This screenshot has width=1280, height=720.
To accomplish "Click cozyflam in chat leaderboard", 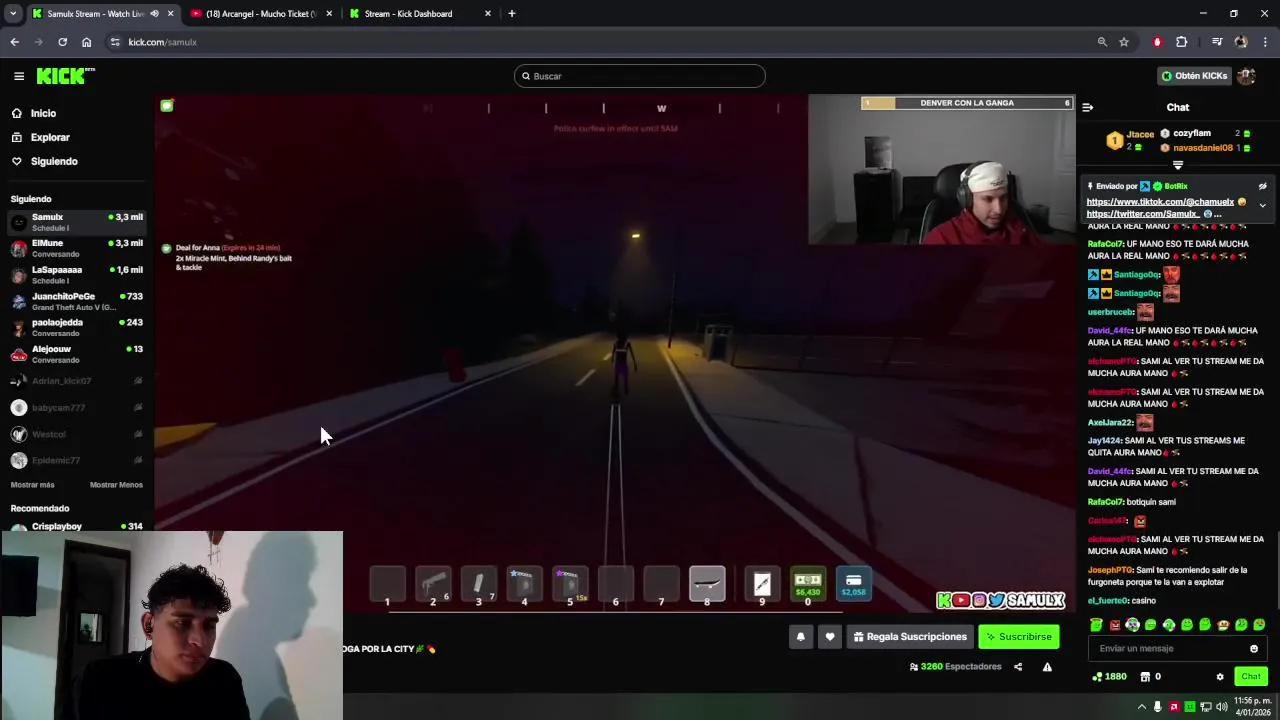I will [x=1191, y=133].
